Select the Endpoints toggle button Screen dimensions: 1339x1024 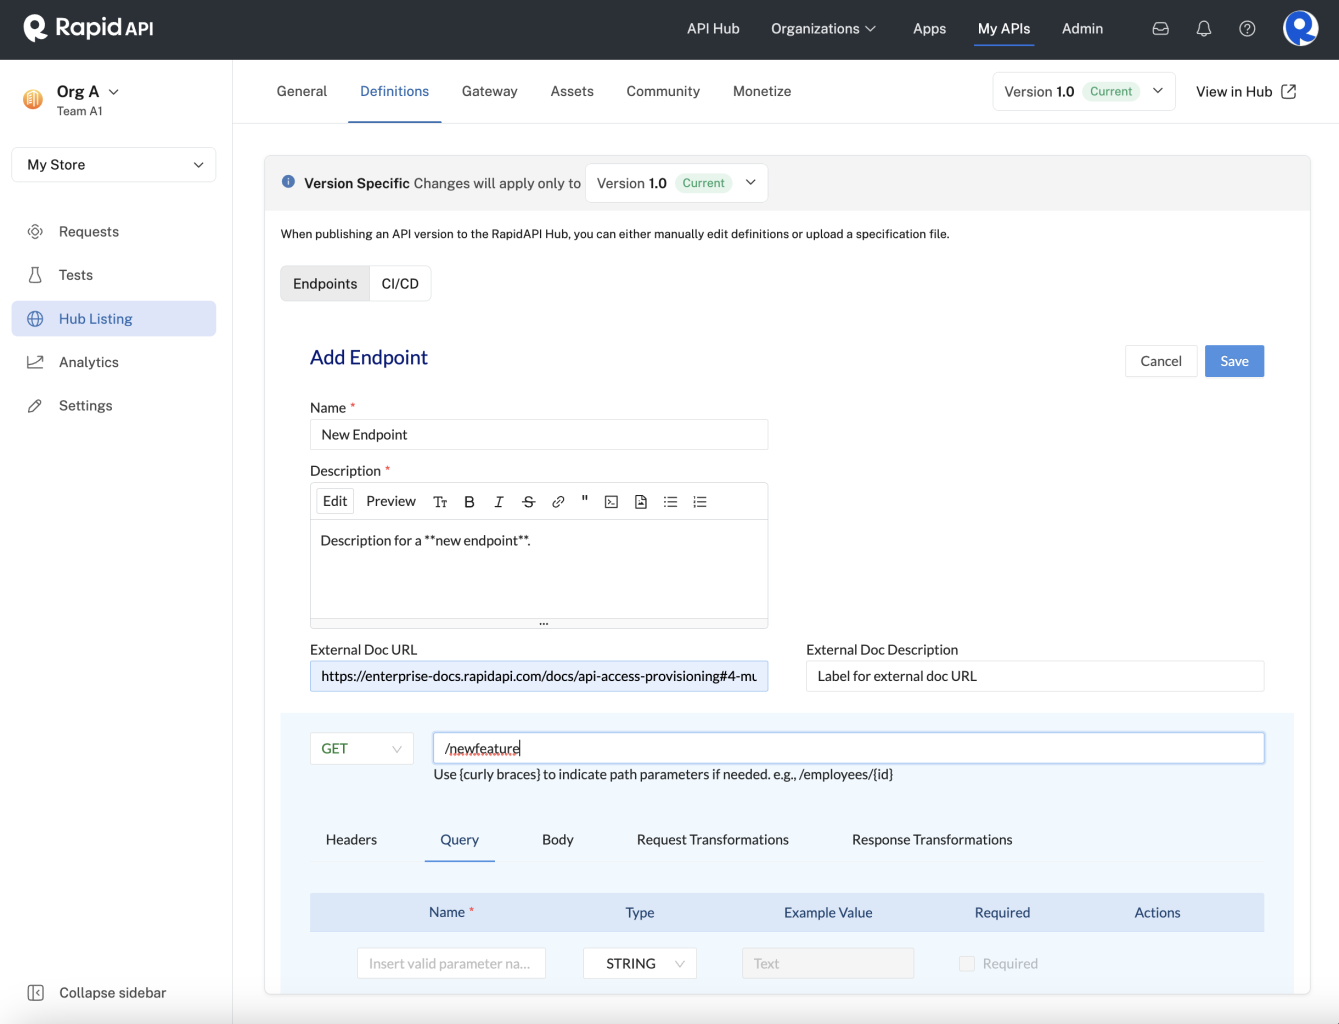[325, 283]
